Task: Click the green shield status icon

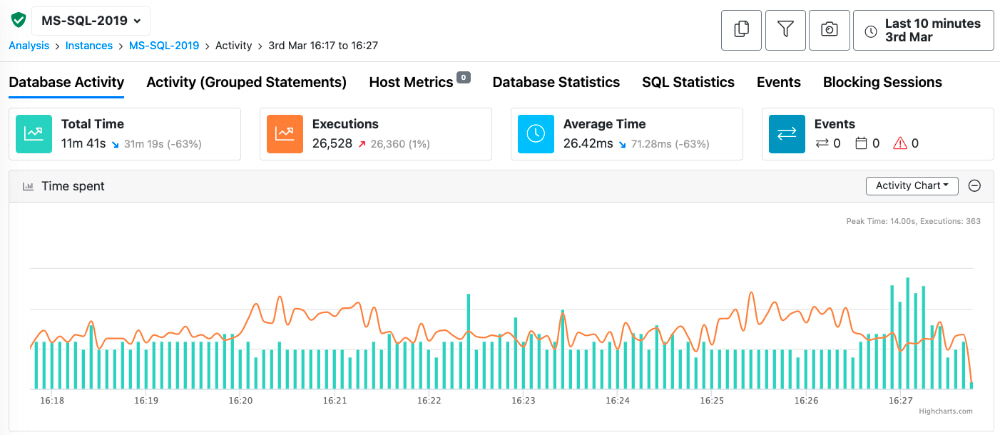Action: click(x=18, y=20)
